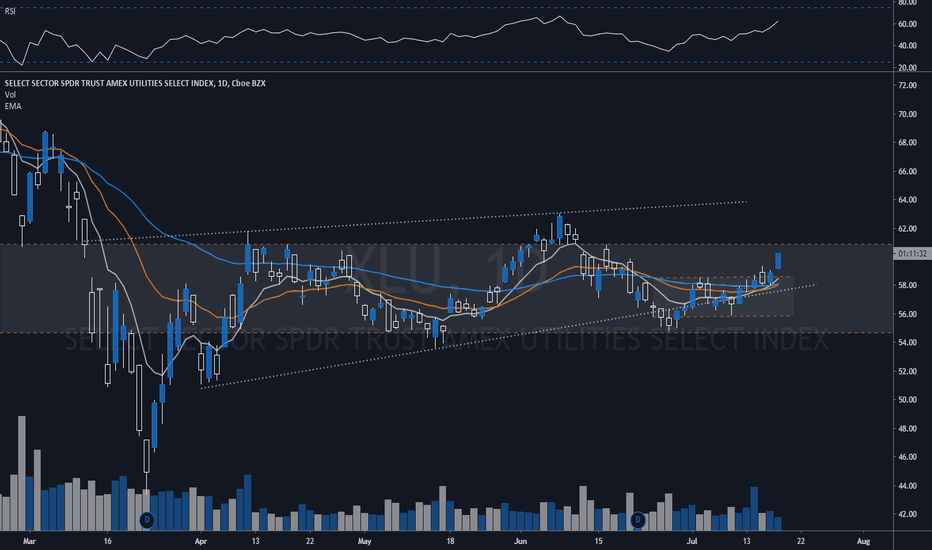Click the countdown timer price label 01:11:32
The image size is (932, 550).
[912, 254]
